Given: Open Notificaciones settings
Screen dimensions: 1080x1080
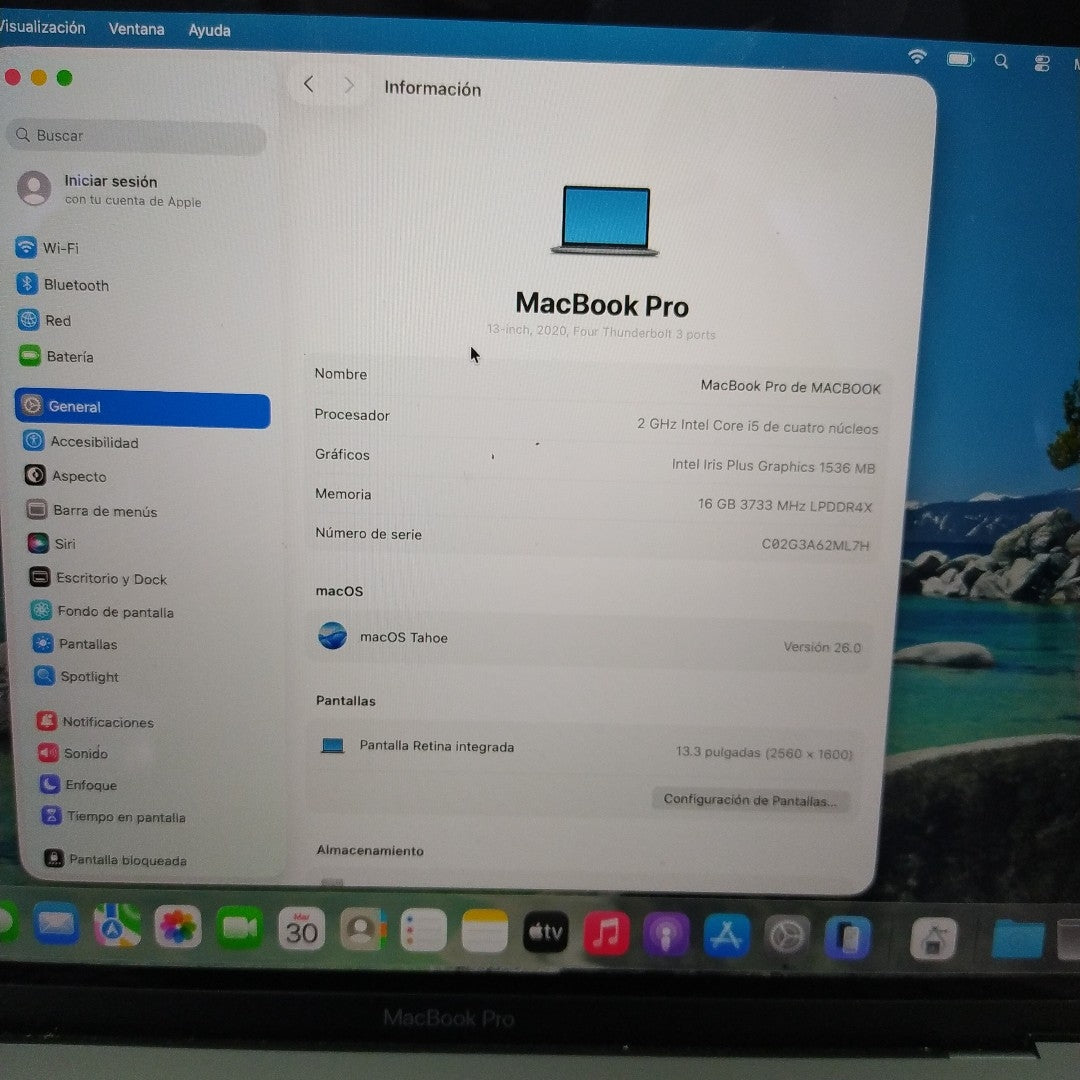Looking at the screenshot, I should coord(107,722).
